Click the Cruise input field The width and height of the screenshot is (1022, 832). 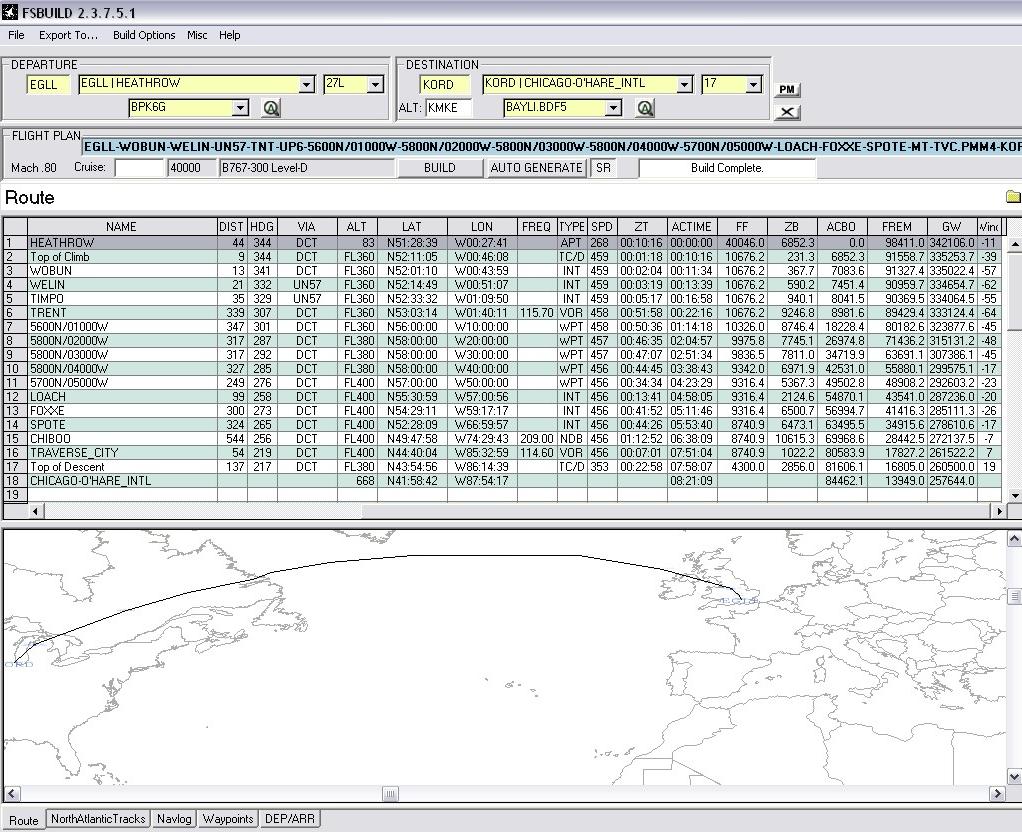coord(139,168)
